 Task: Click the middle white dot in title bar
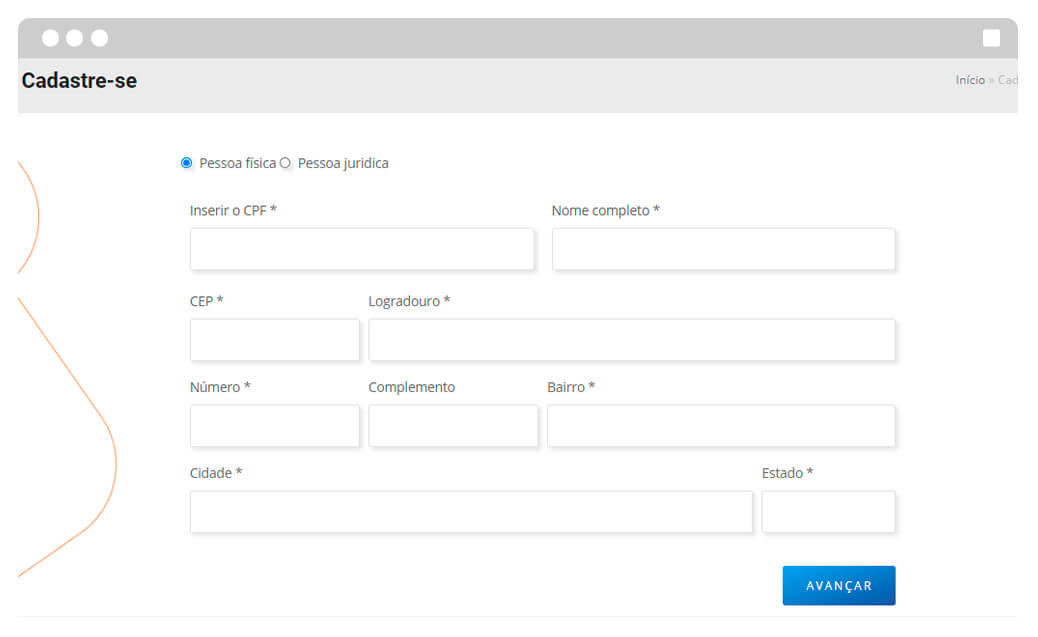[74, 38]
